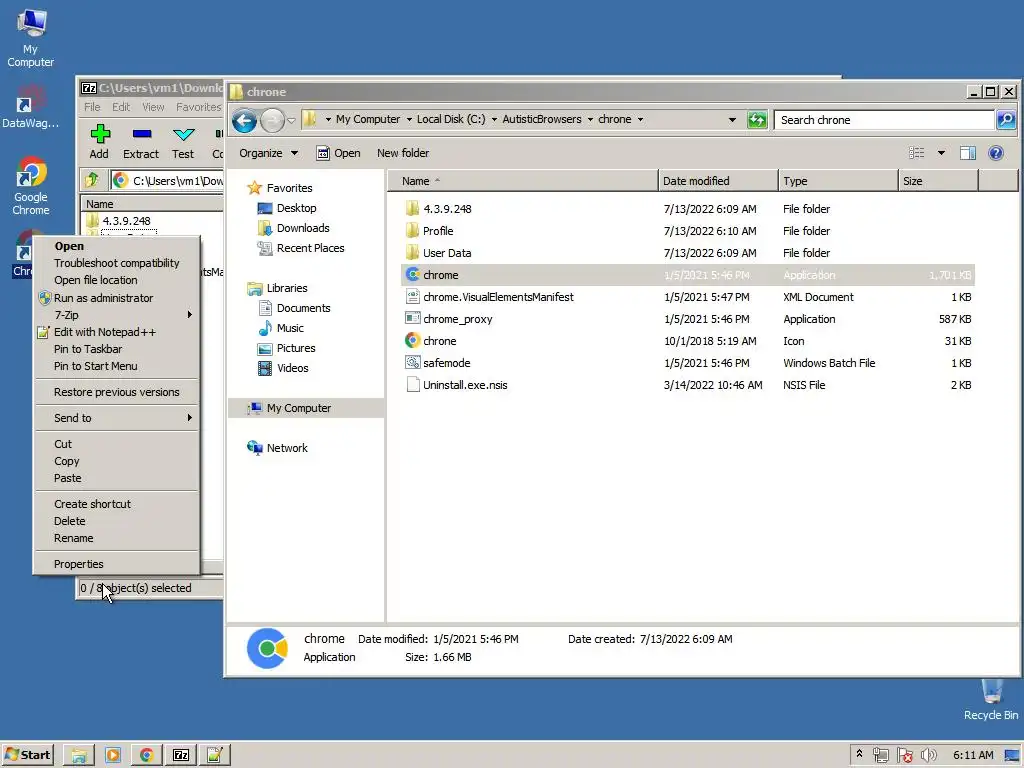Viewport: 1024px width, 768px height.
Task: Expand 7-Zip submenu in context menu
Action: pos(116,315)
